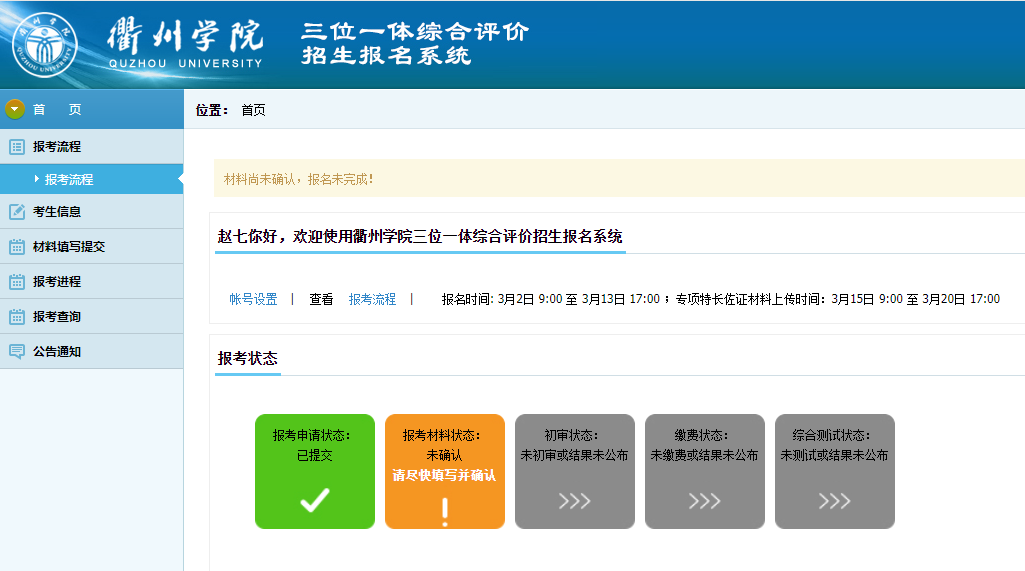Select the highlighted 报考流程 submenu item
This screenshot has width=1025, height=571.
tap(69, 180)
